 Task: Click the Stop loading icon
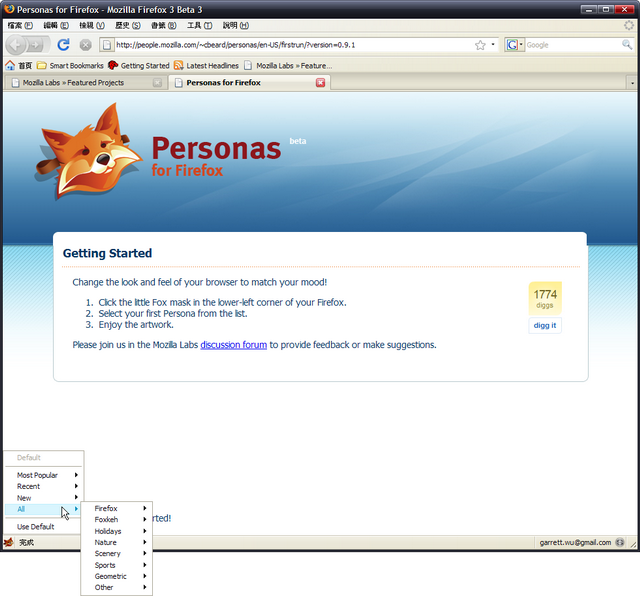pos(85,45)
